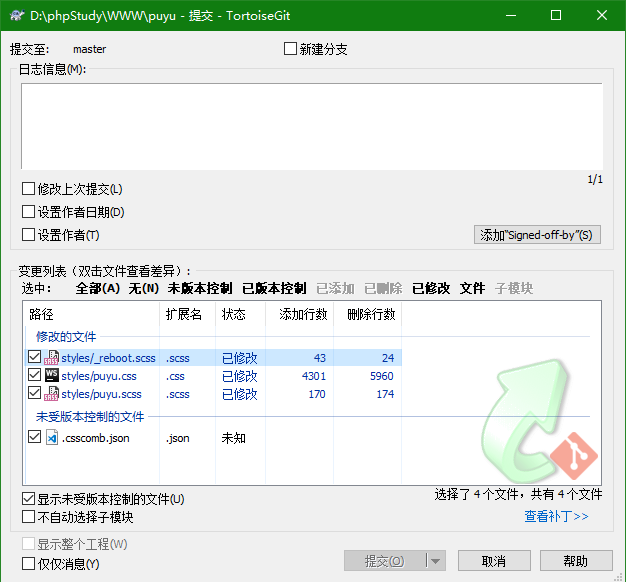Select the styles/puyu.css file name
This screenshot has height=582, width=626.
pos(99,376)
